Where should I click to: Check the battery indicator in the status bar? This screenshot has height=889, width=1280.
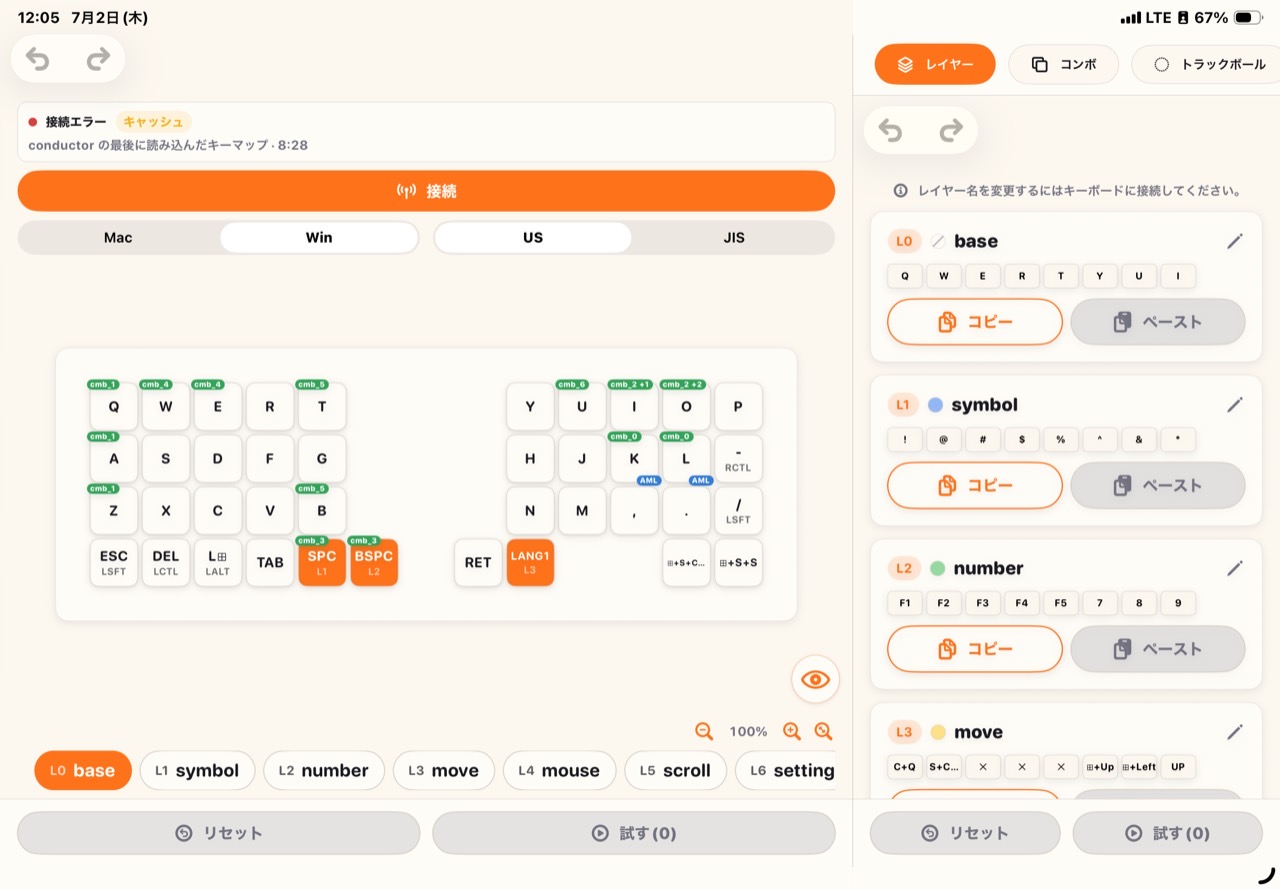pyautogui.click(x=1248, y=18)
